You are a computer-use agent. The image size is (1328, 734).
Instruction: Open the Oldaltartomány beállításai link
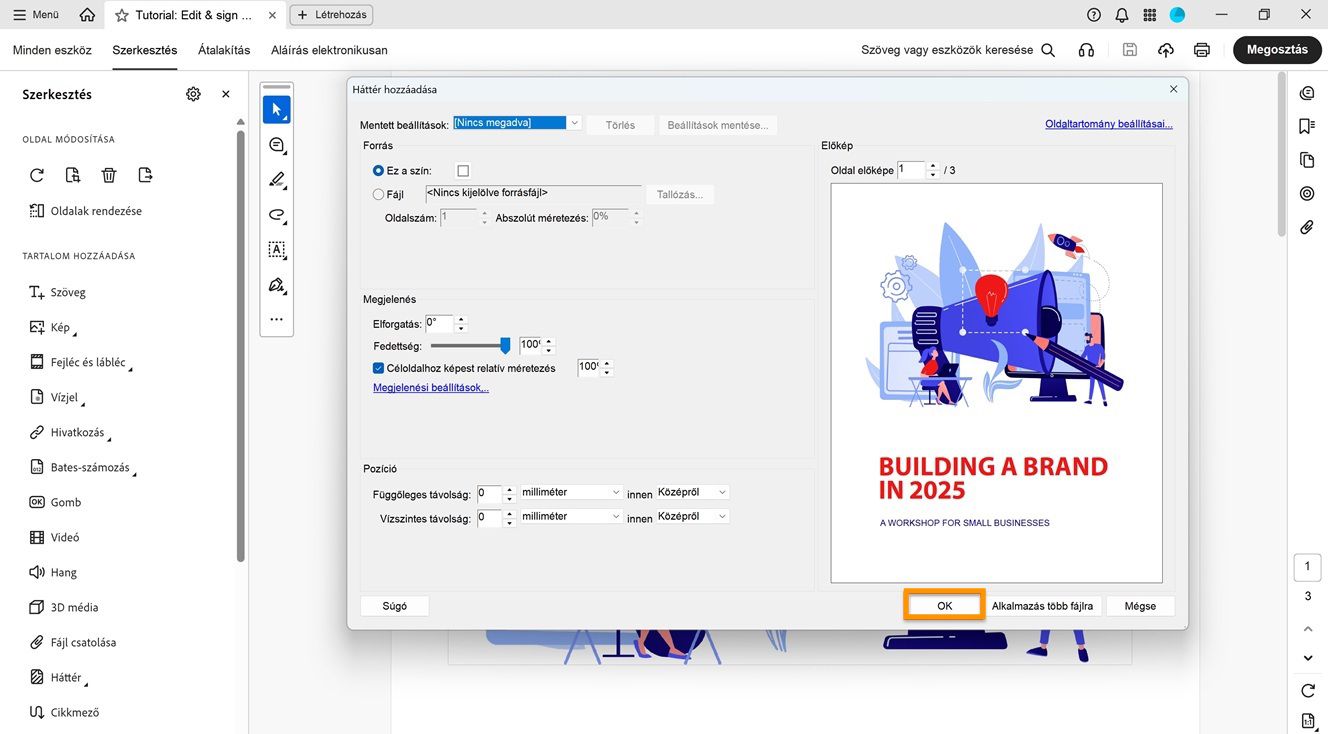(x=1109, y=124)
